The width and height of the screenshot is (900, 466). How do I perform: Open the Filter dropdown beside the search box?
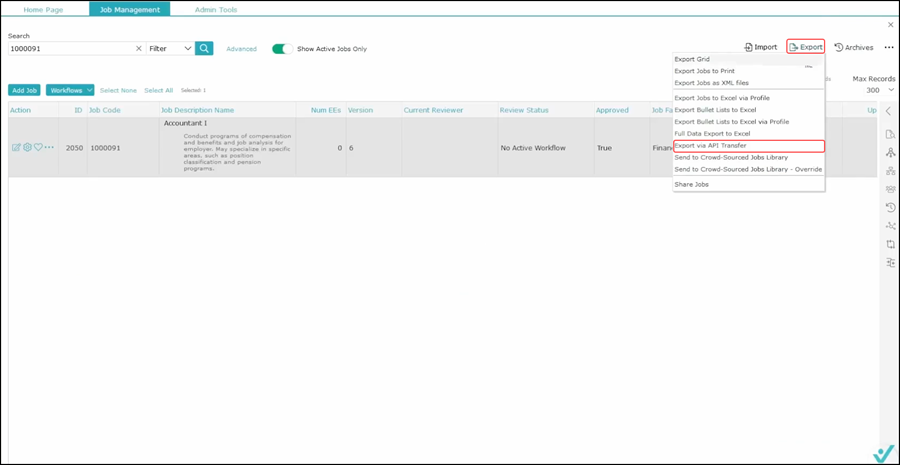170,48
